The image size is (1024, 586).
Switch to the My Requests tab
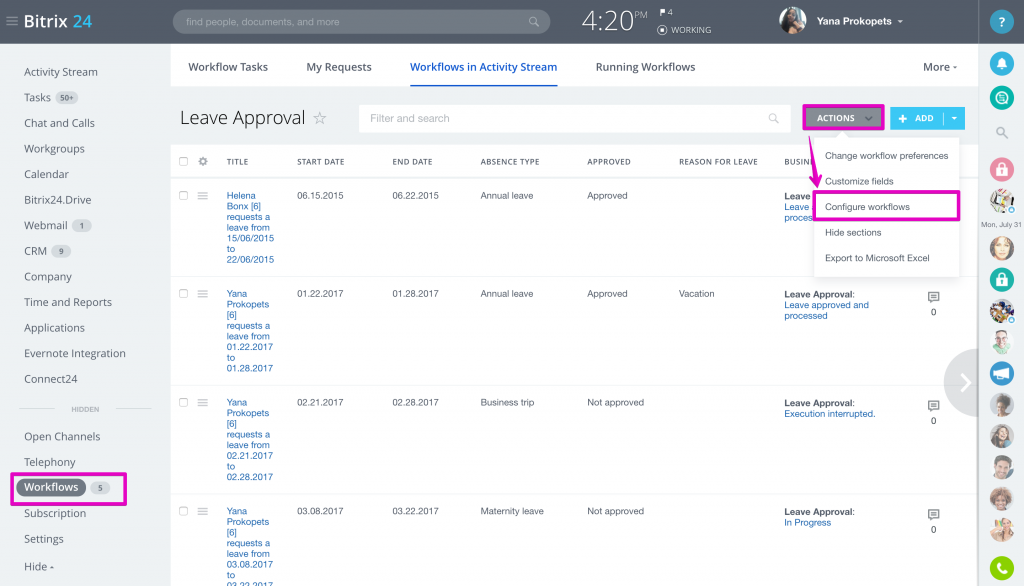click(x=339, y=67)
